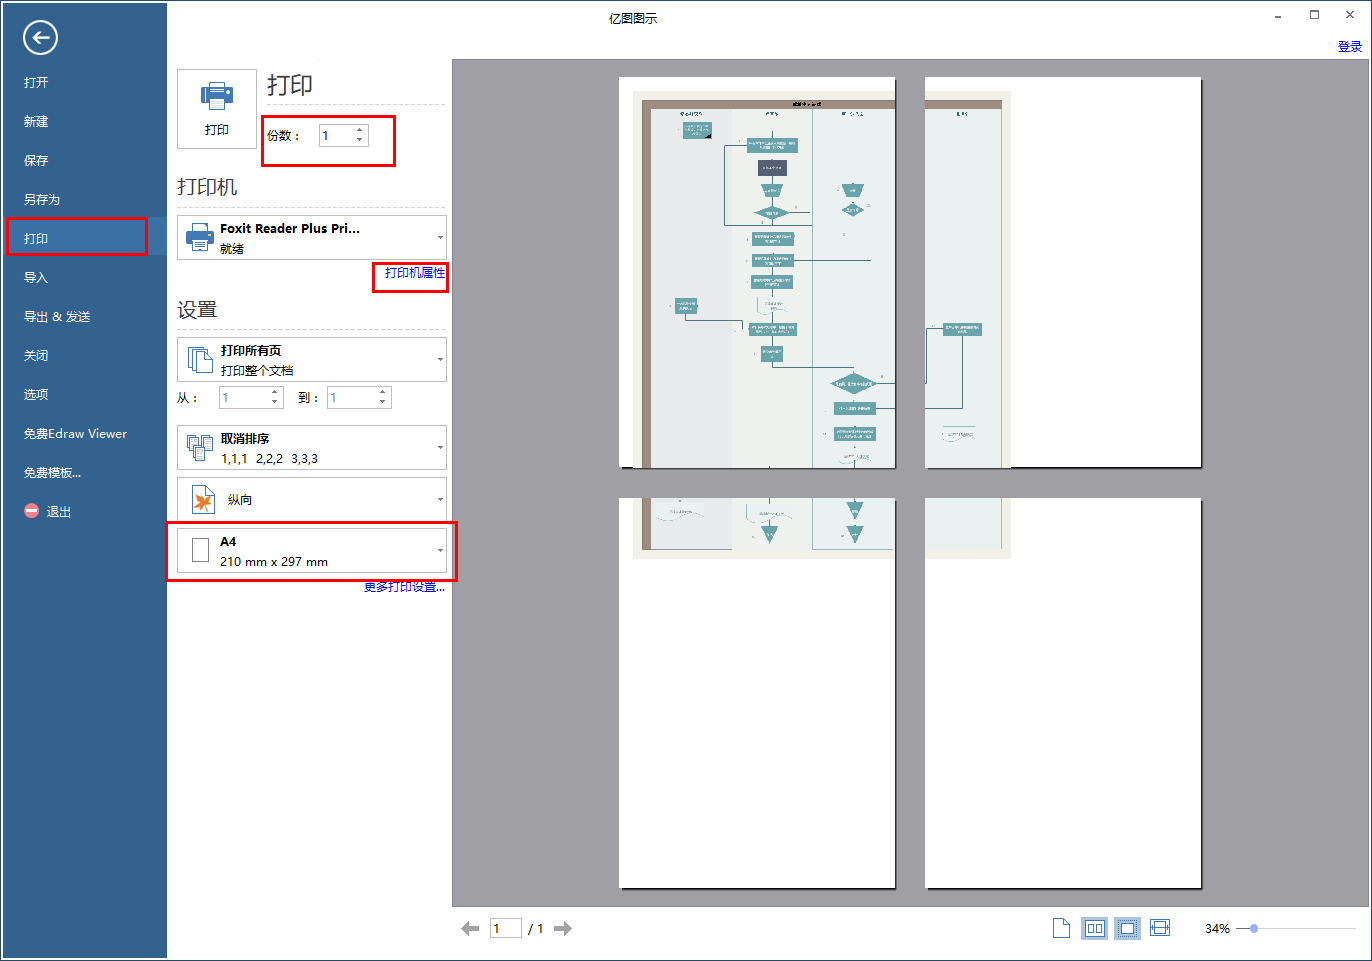1372x961 pixels.
Task: Click the current page number field
Action: (505, 929)
